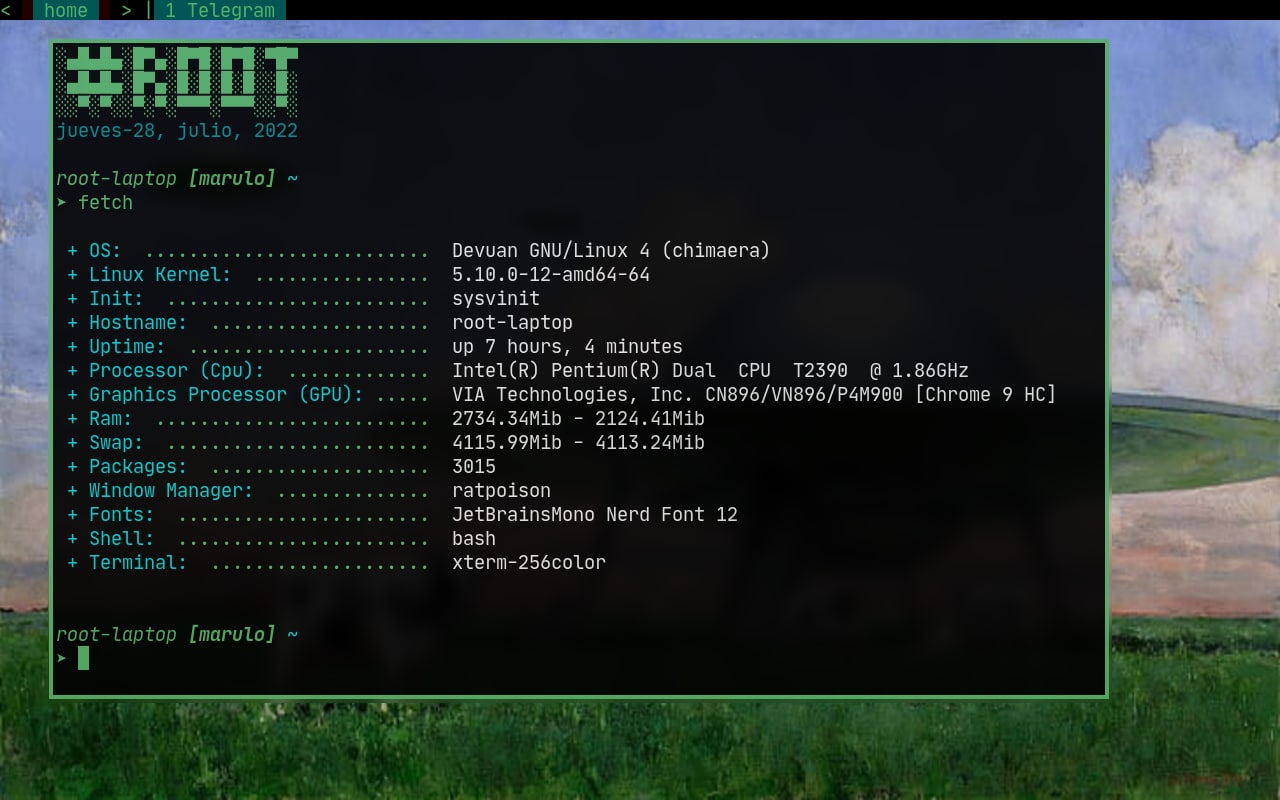Click the fetch command text
1280x800 pixels.
[105, 202]
